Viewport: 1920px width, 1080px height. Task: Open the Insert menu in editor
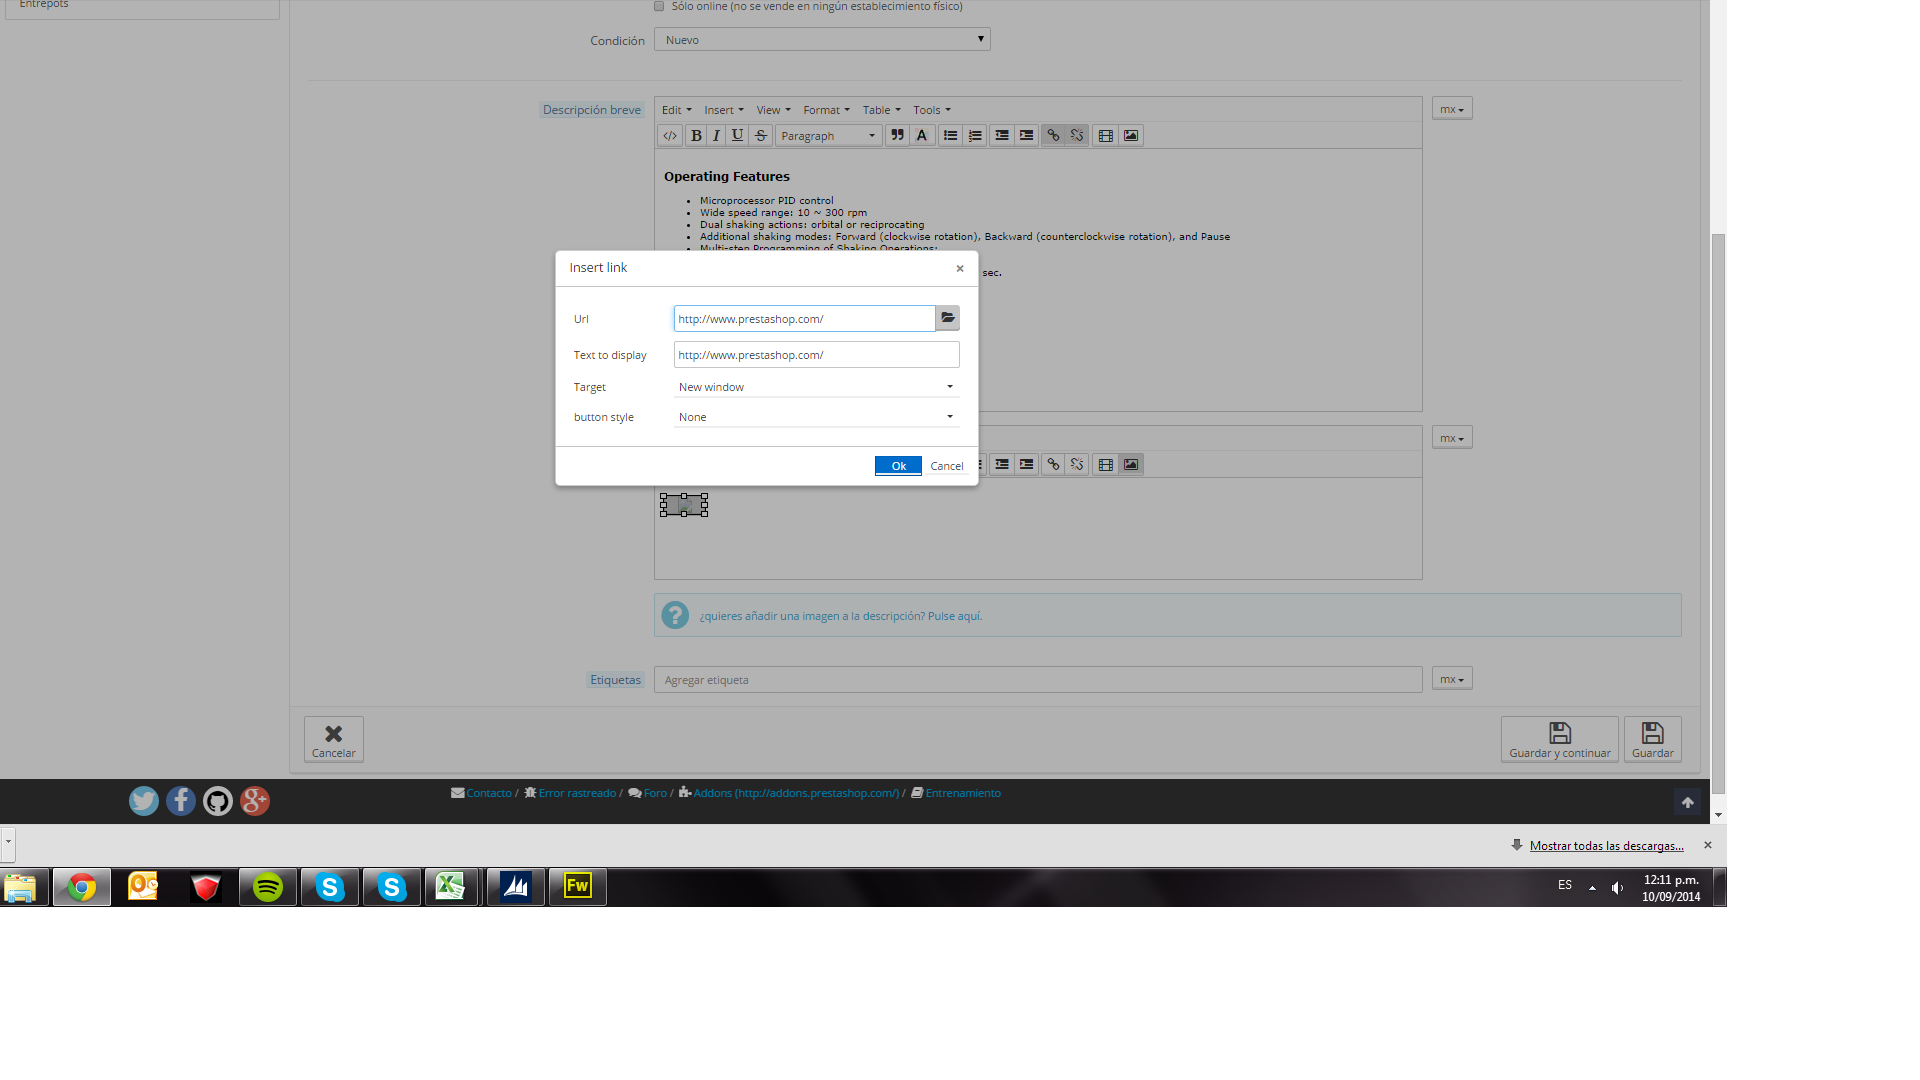[x=723, y=110]
